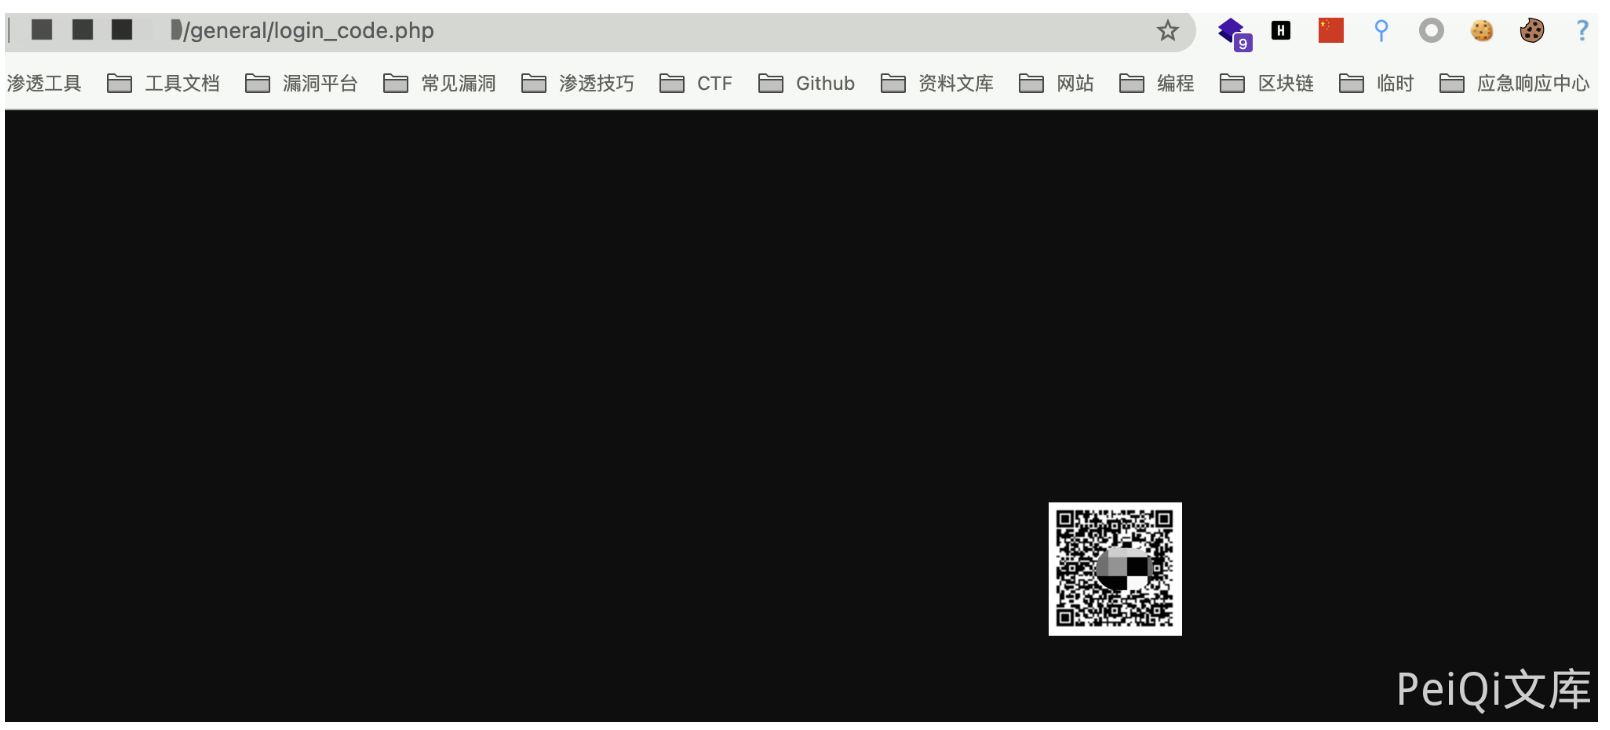The height and width of the screenshot is (730, 1610).
Task: Expand the 常见漏洞 bookmarks folder
Action: (x=440, y=83)
